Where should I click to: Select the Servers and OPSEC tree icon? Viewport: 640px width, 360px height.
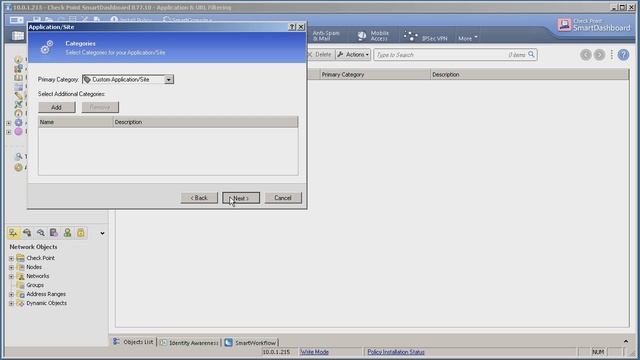pyautogui.click(x=54, y=233)
